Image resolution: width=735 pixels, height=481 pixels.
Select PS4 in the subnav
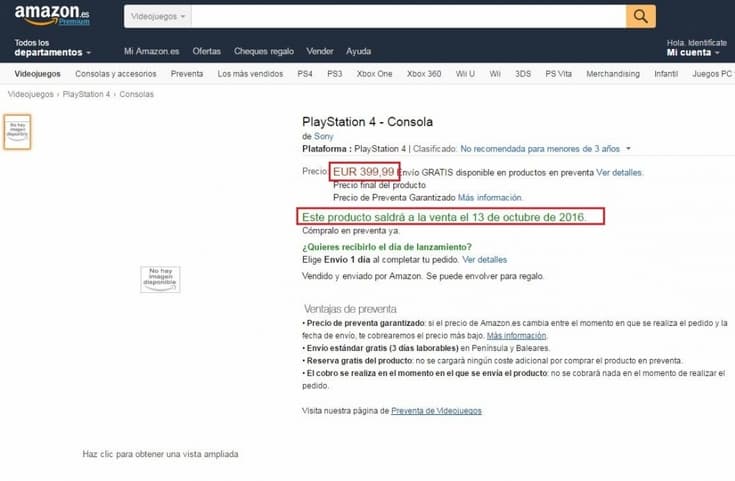tap(305, 74)
